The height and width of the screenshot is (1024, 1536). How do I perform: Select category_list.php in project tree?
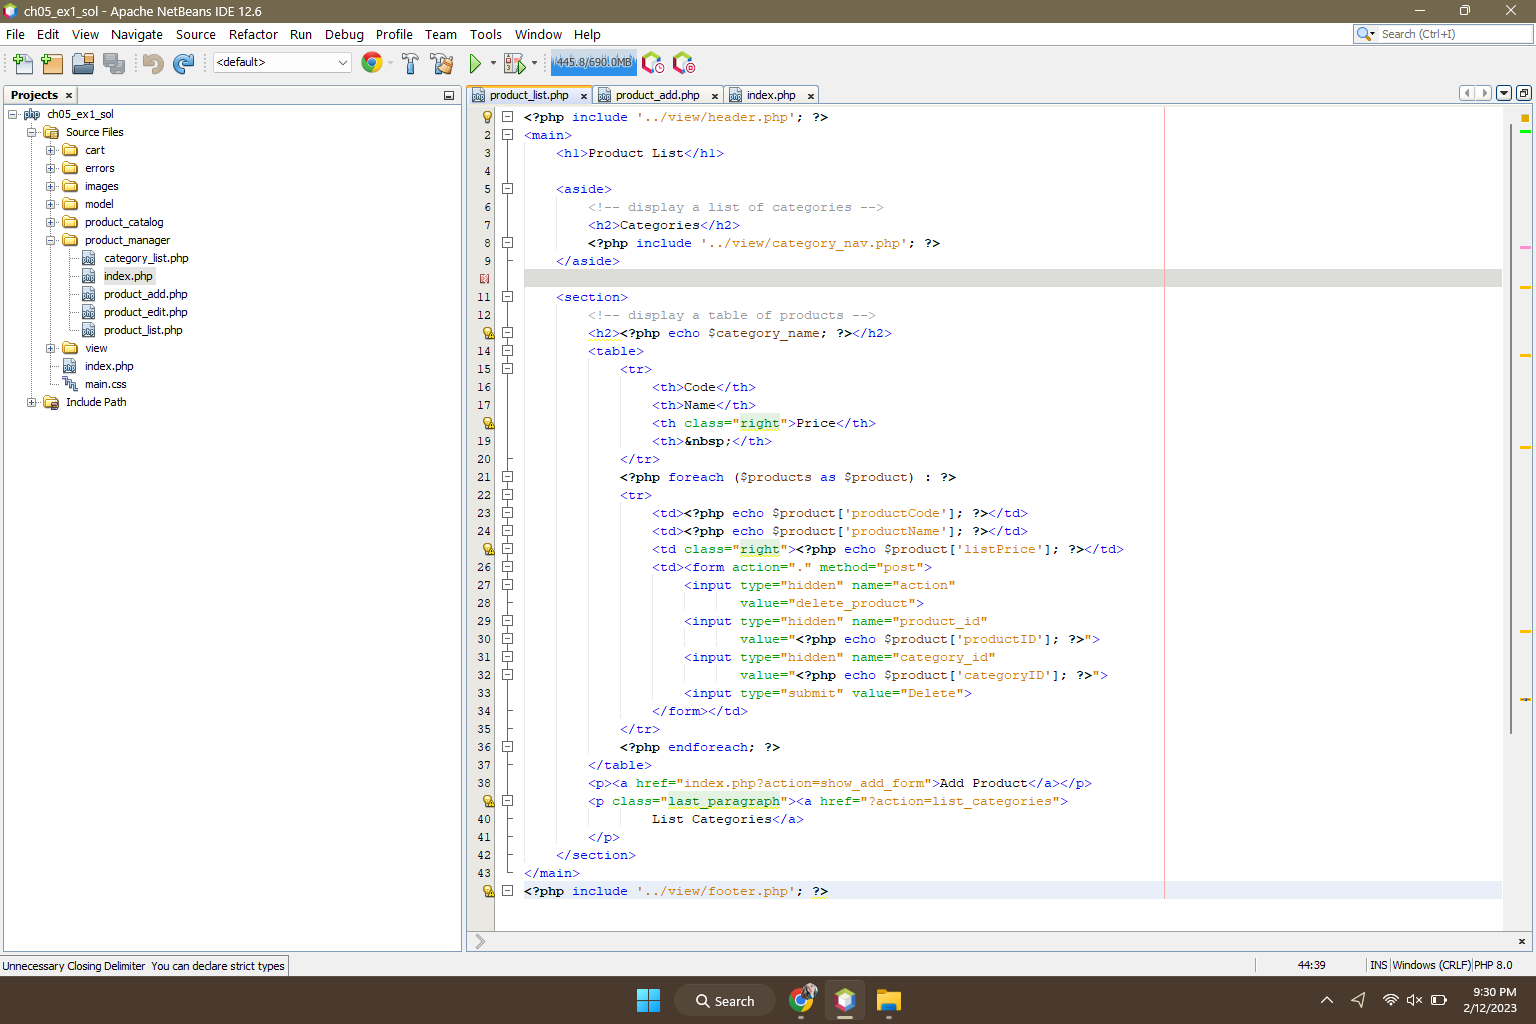point(145,258)
